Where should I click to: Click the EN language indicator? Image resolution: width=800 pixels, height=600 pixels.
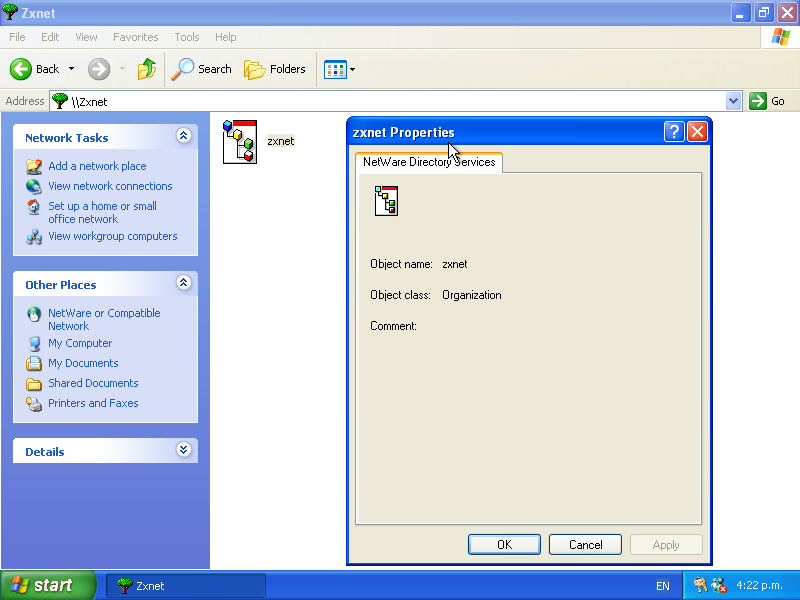click(662, 586)
